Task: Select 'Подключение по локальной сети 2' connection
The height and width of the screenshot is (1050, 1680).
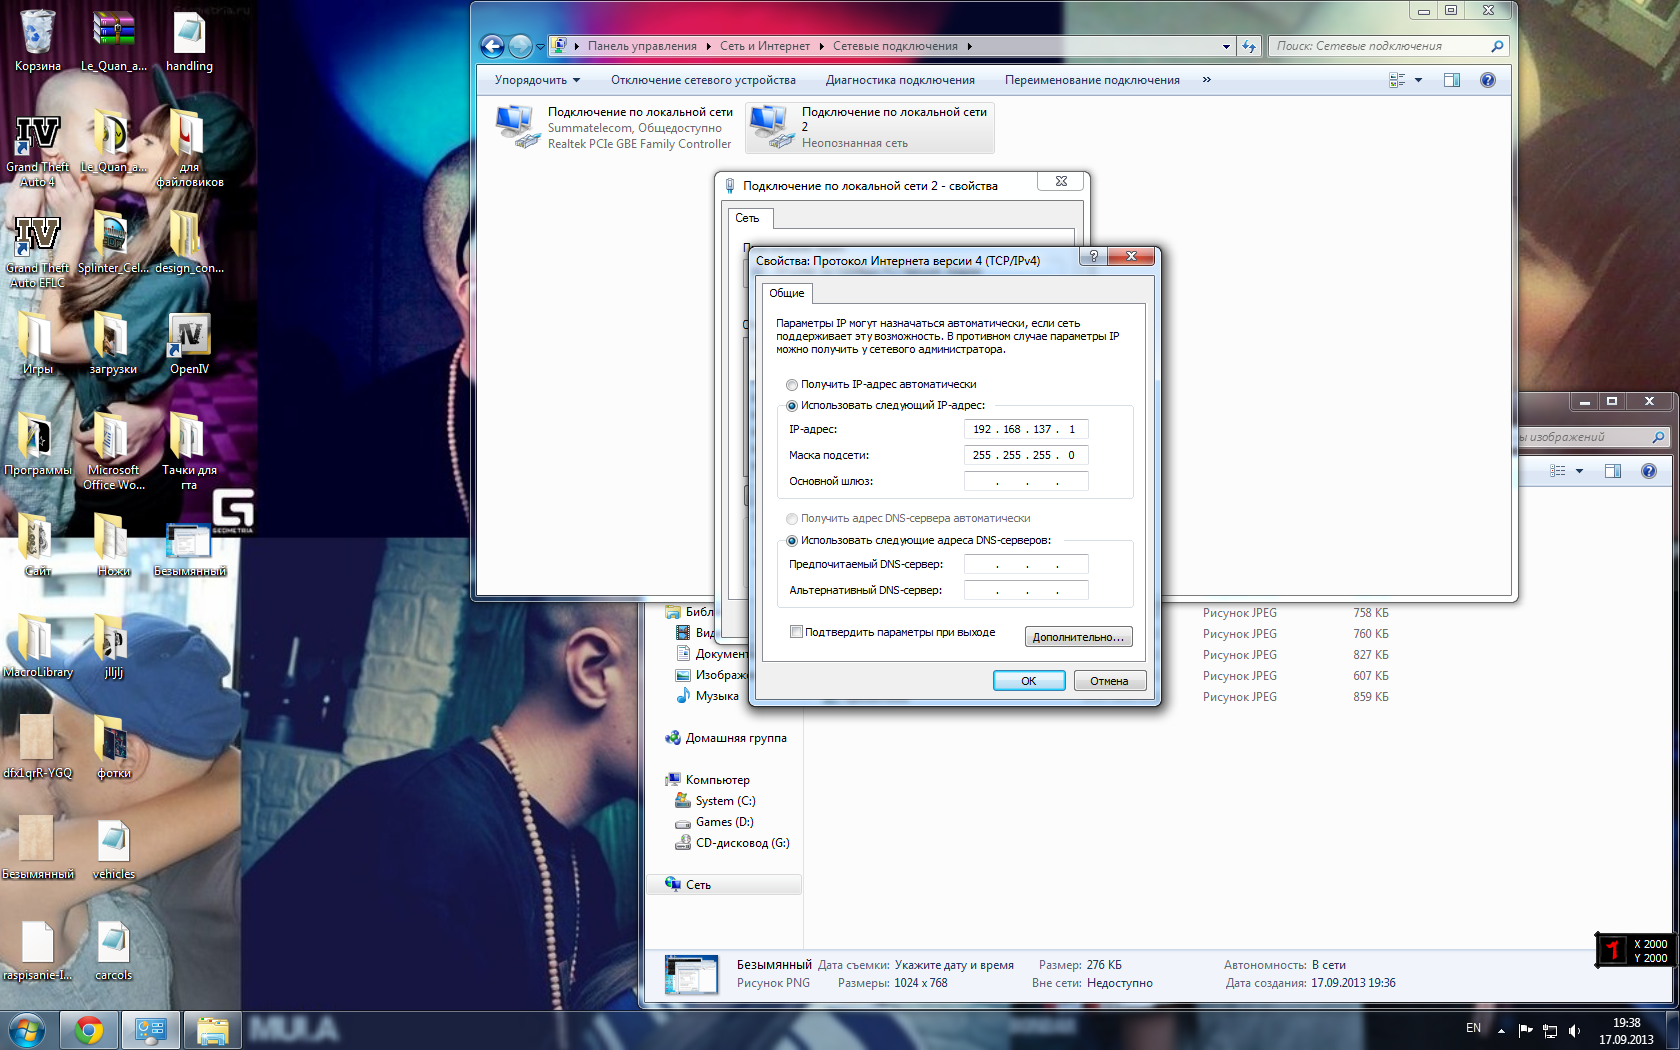Action: [870, 127]
